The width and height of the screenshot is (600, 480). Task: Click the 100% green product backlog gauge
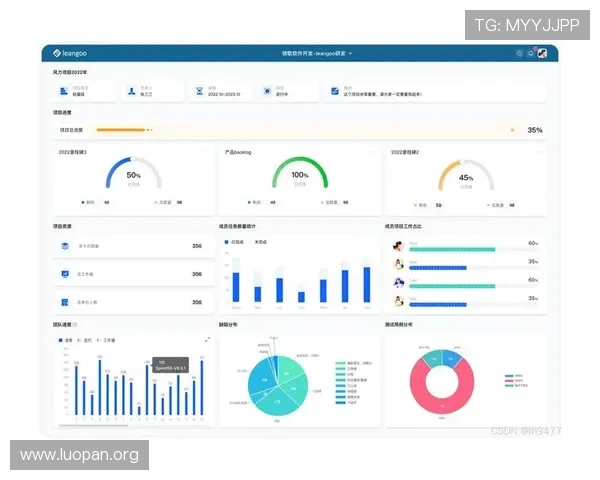(300, 173)
